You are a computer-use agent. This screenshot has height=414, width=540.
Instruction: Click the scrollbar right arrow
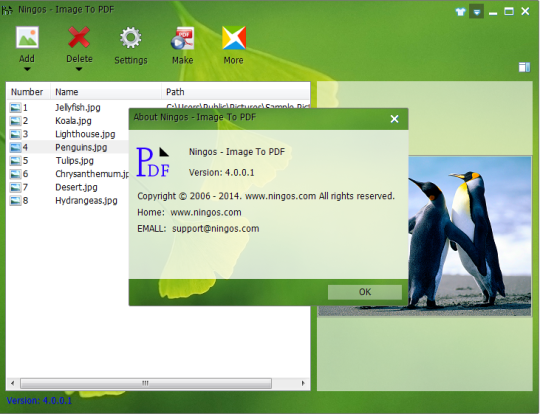pos(303,383)
